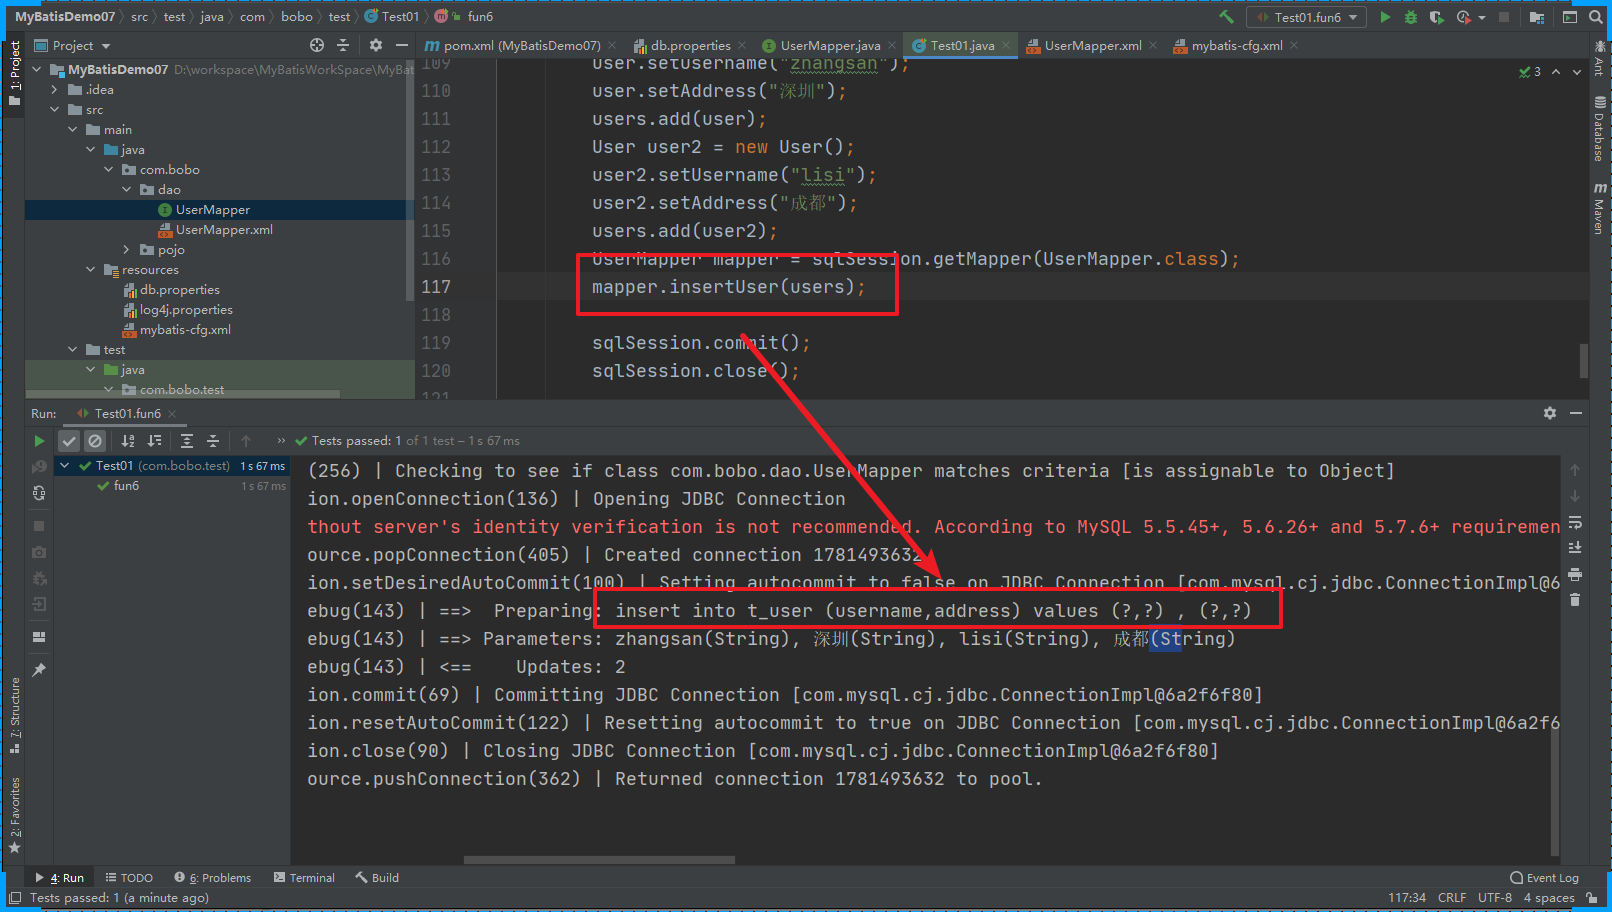The width and height of the screenshot is (1612, 912).
Task: Open Build tool window
Action: (377, 878)
